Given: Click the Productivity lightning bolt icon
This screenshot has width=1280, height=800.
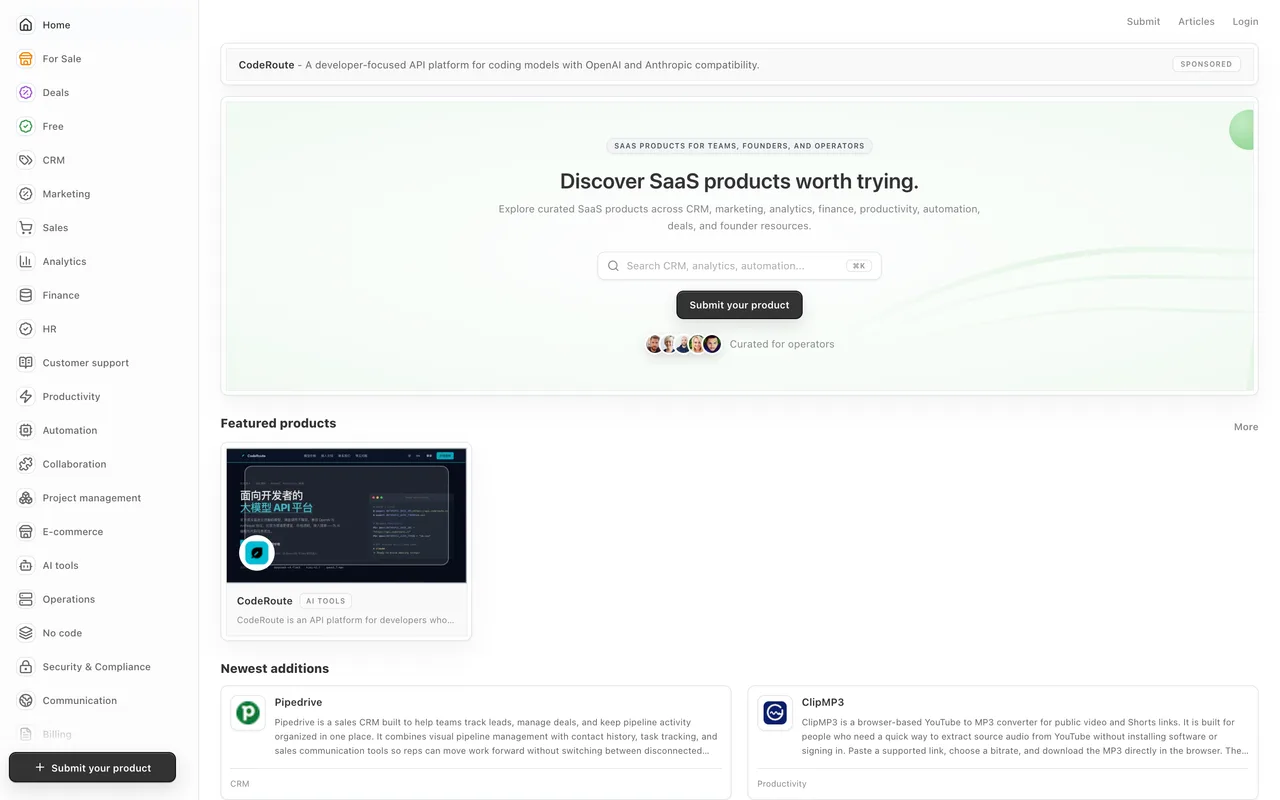Looking at the screenshot, I should click(26, 397).
